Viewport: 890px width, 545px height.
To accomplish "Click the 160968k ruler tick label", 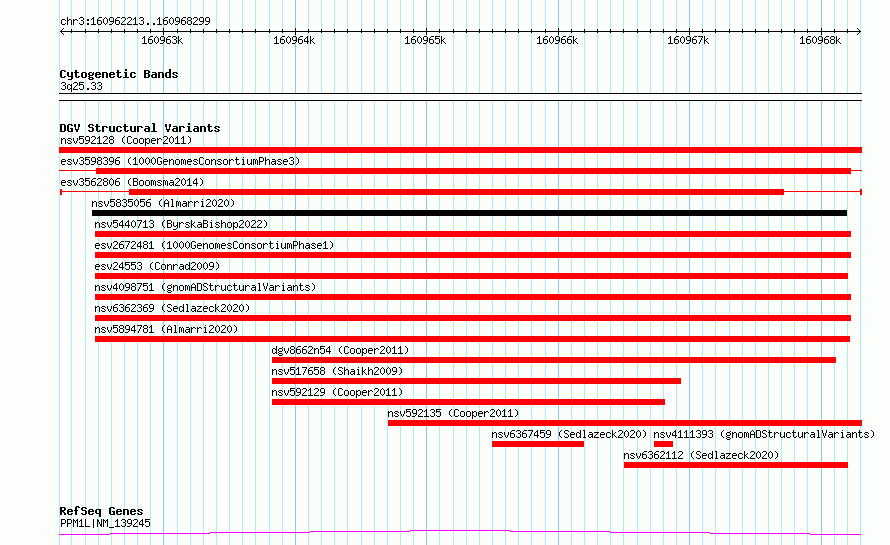I will [820, 40].
